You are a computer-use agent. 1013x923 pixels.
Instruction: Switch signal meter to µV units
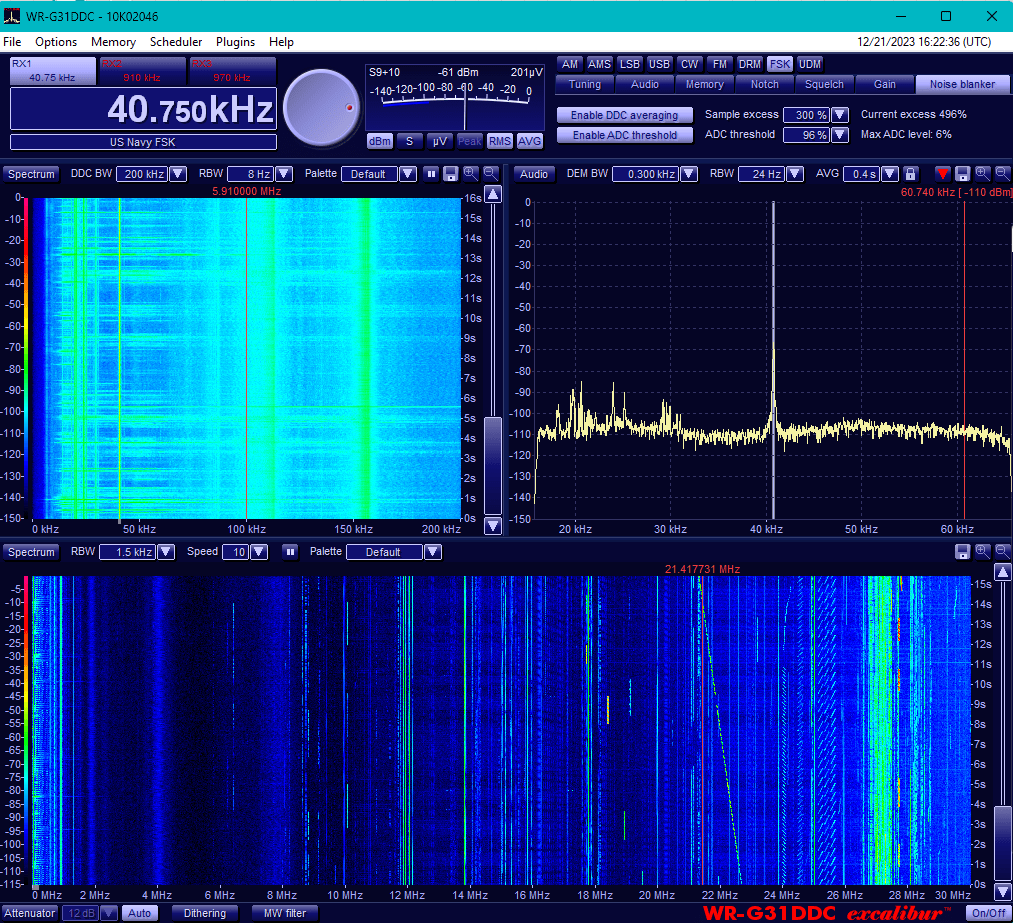pyautogui.click(x=440, y=141)
